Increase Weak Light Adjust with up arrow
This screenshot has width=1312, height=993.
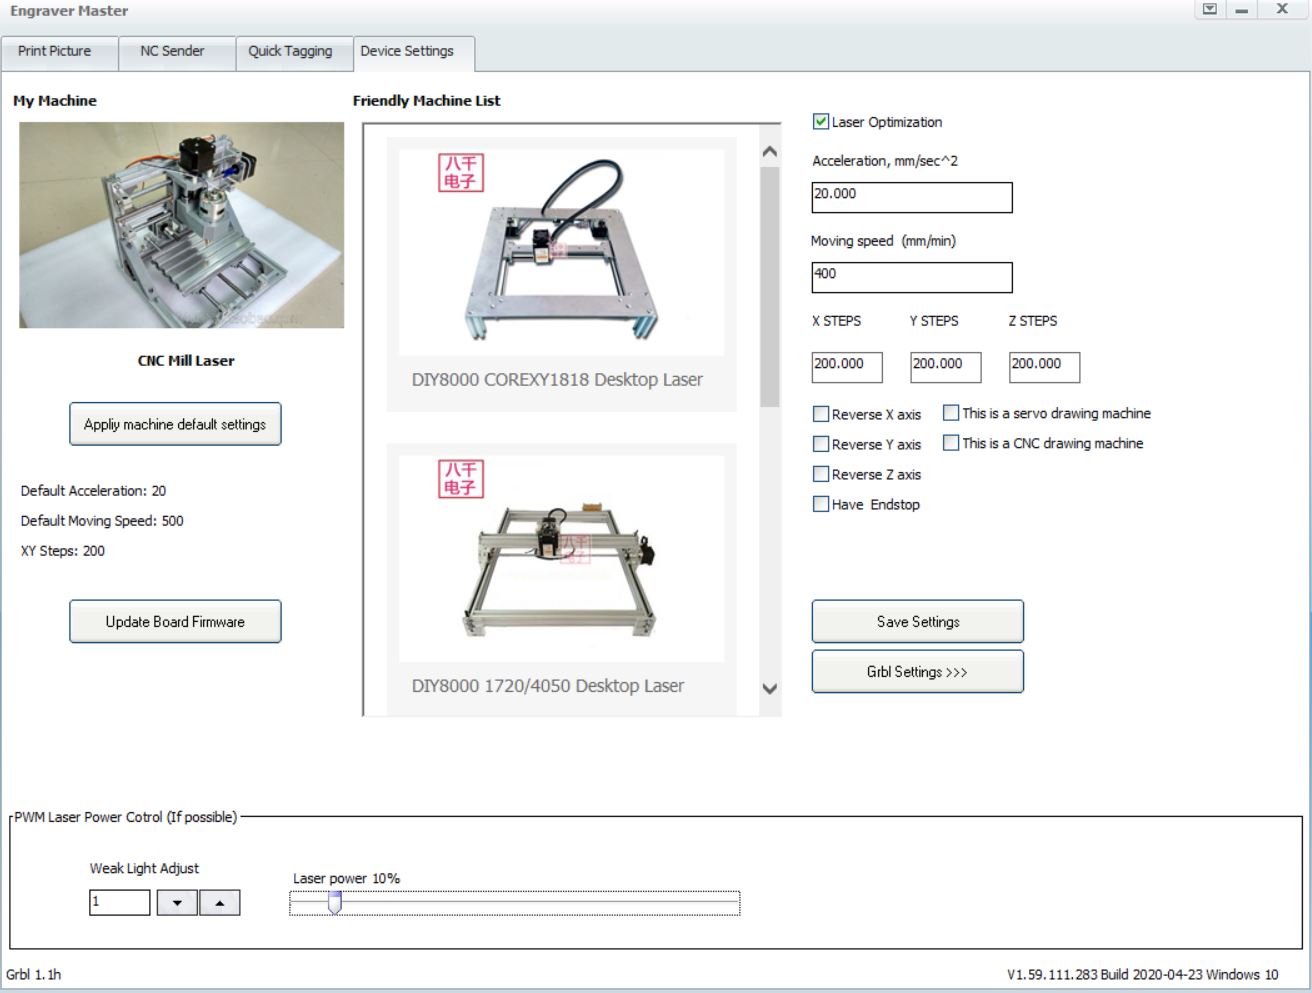[x=219, y=903]
